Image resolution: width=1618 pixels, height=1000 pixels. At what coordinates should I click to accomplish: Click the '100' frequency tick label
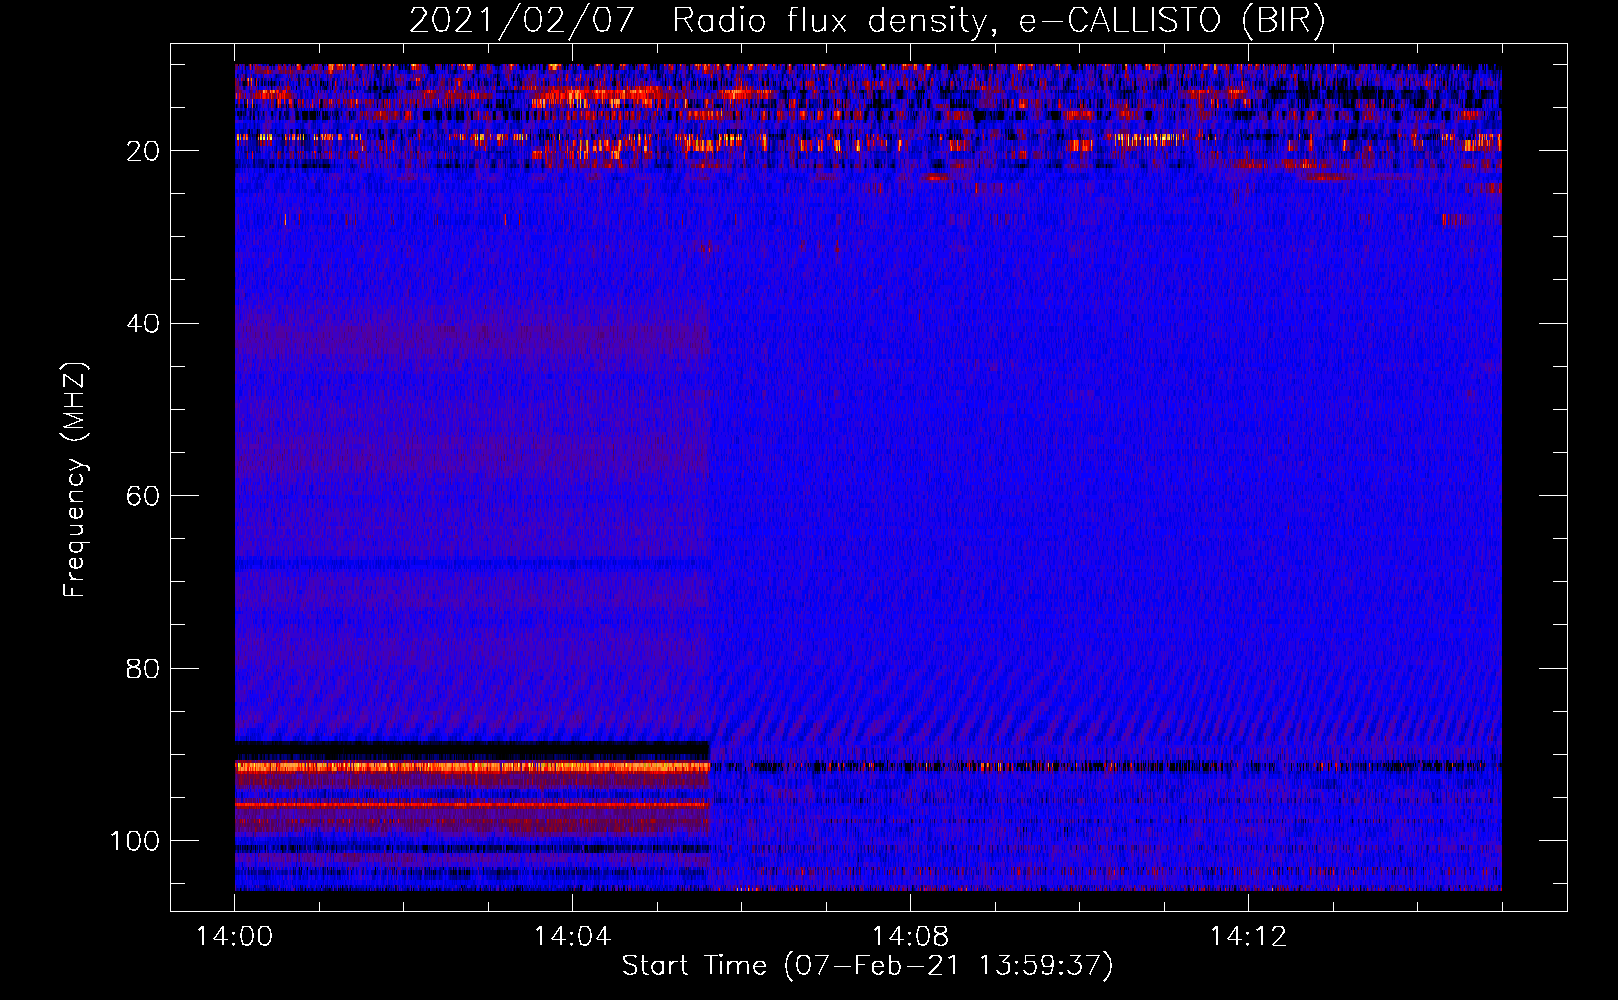coord(135,841)
